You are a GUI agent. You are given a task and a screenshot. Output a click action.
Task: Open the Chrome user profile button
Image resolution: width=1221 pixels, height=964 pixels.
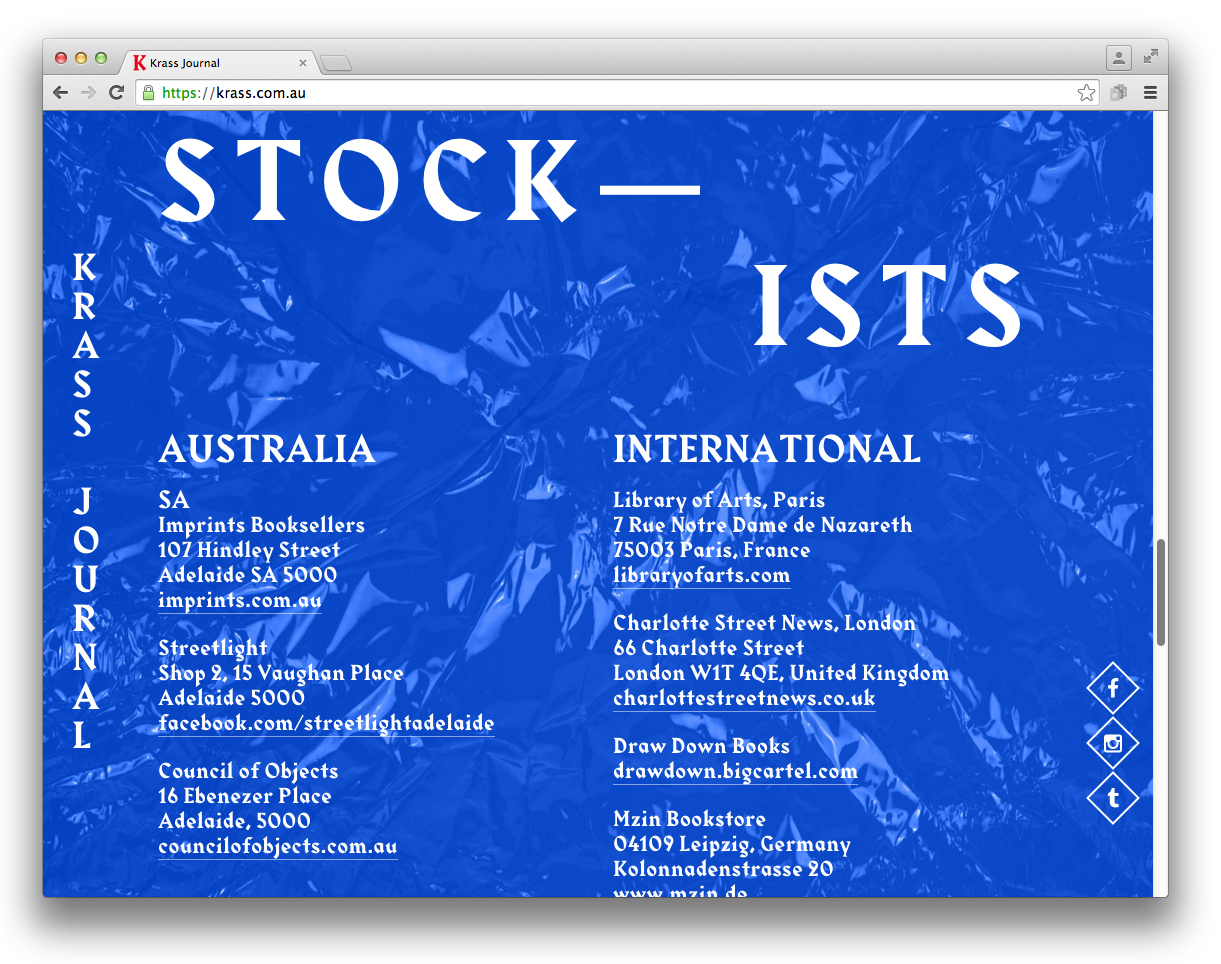1118,57
